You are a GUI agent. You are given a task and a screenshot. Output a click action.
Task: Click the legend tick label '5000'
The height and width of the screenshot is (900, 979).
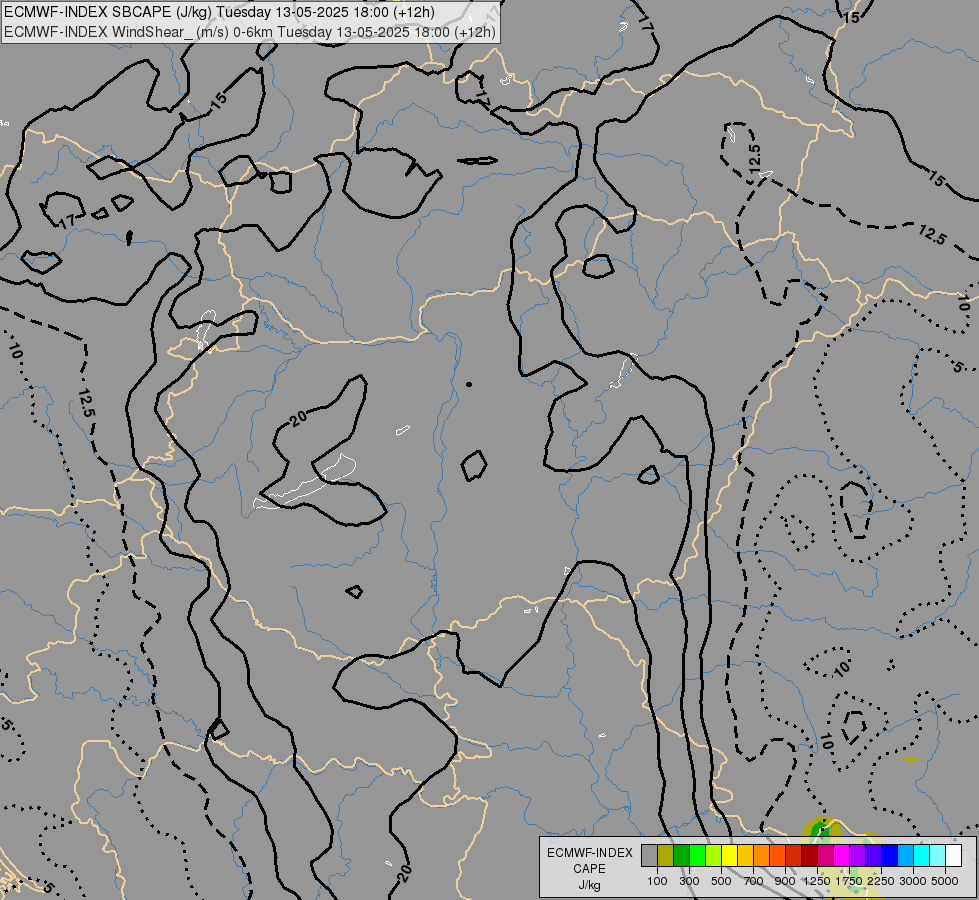(945, 881)
